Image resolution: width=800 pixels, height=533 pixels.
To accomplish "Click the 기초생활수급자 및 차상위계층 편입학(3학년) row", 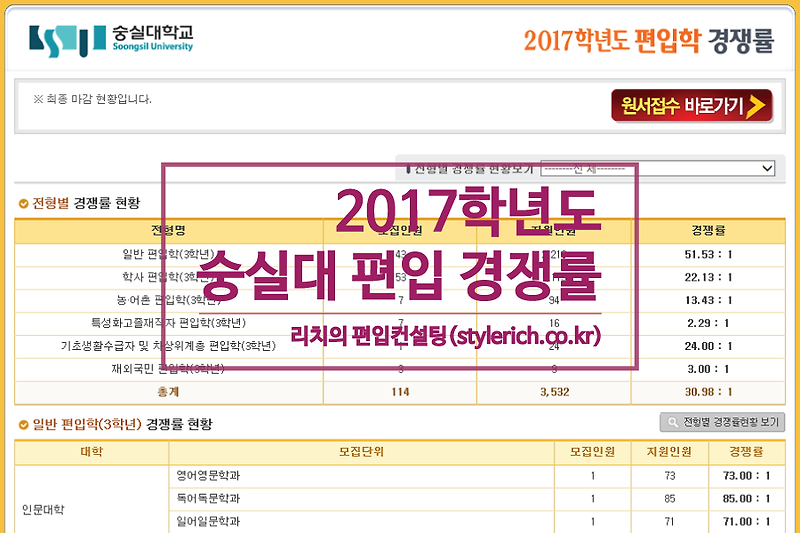I will coord(399,346).
